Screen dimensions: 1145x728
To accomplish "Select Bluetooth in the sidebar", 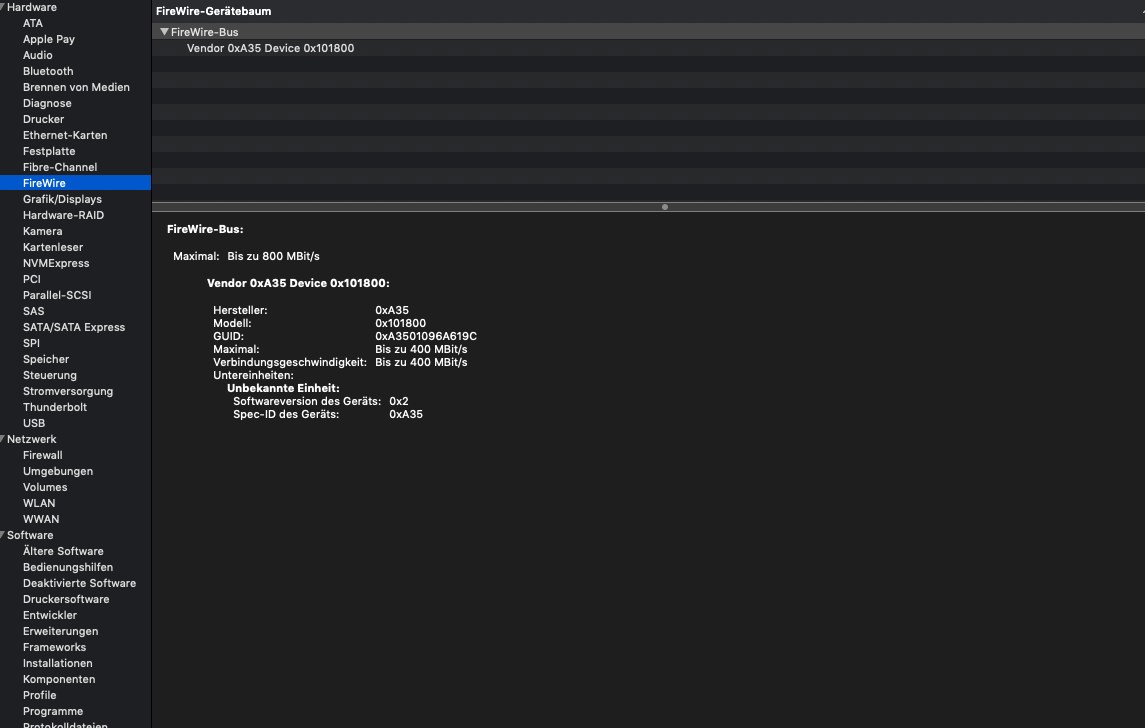I will click(48, 71).
